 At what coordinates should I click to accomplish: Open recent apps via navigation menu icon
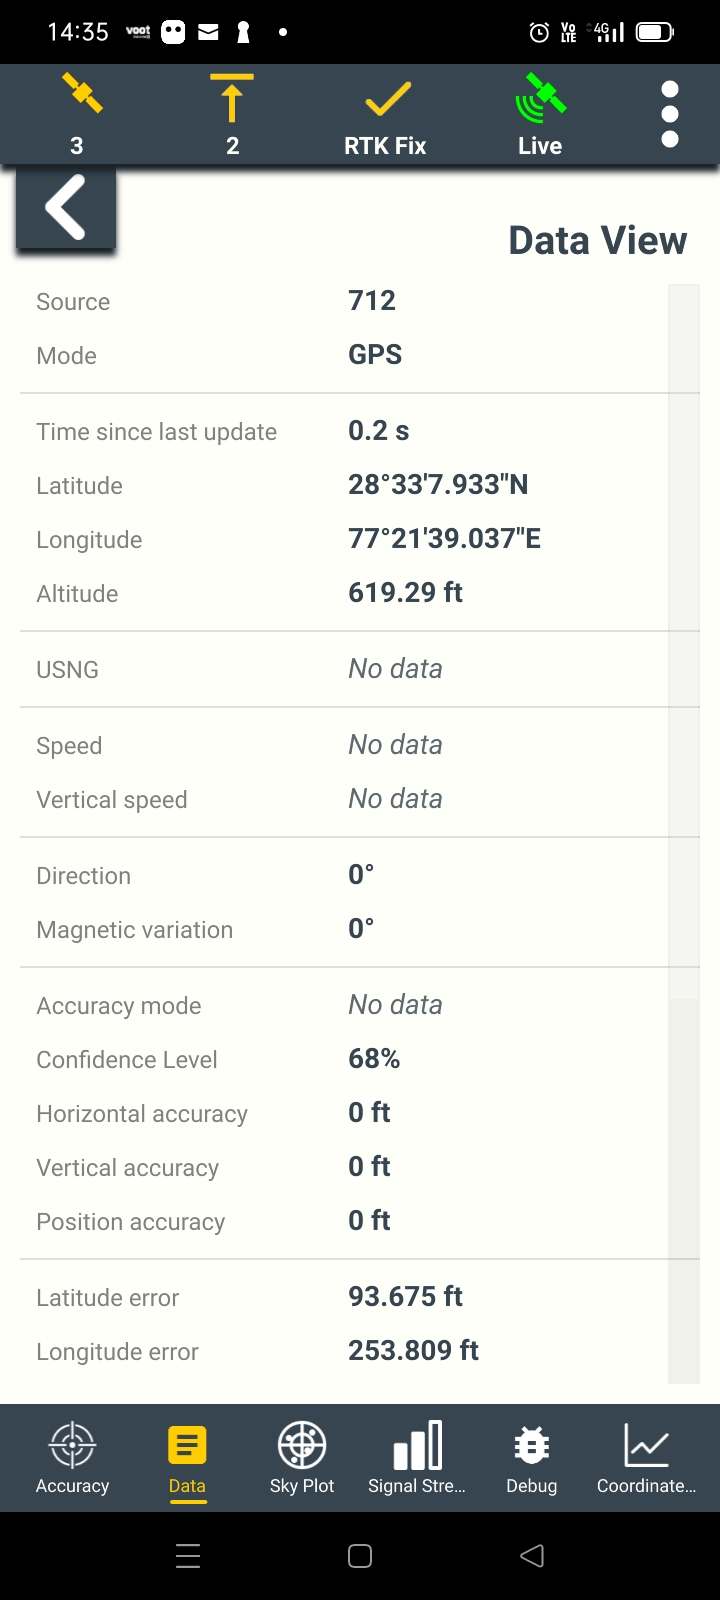coord(188,1555)
